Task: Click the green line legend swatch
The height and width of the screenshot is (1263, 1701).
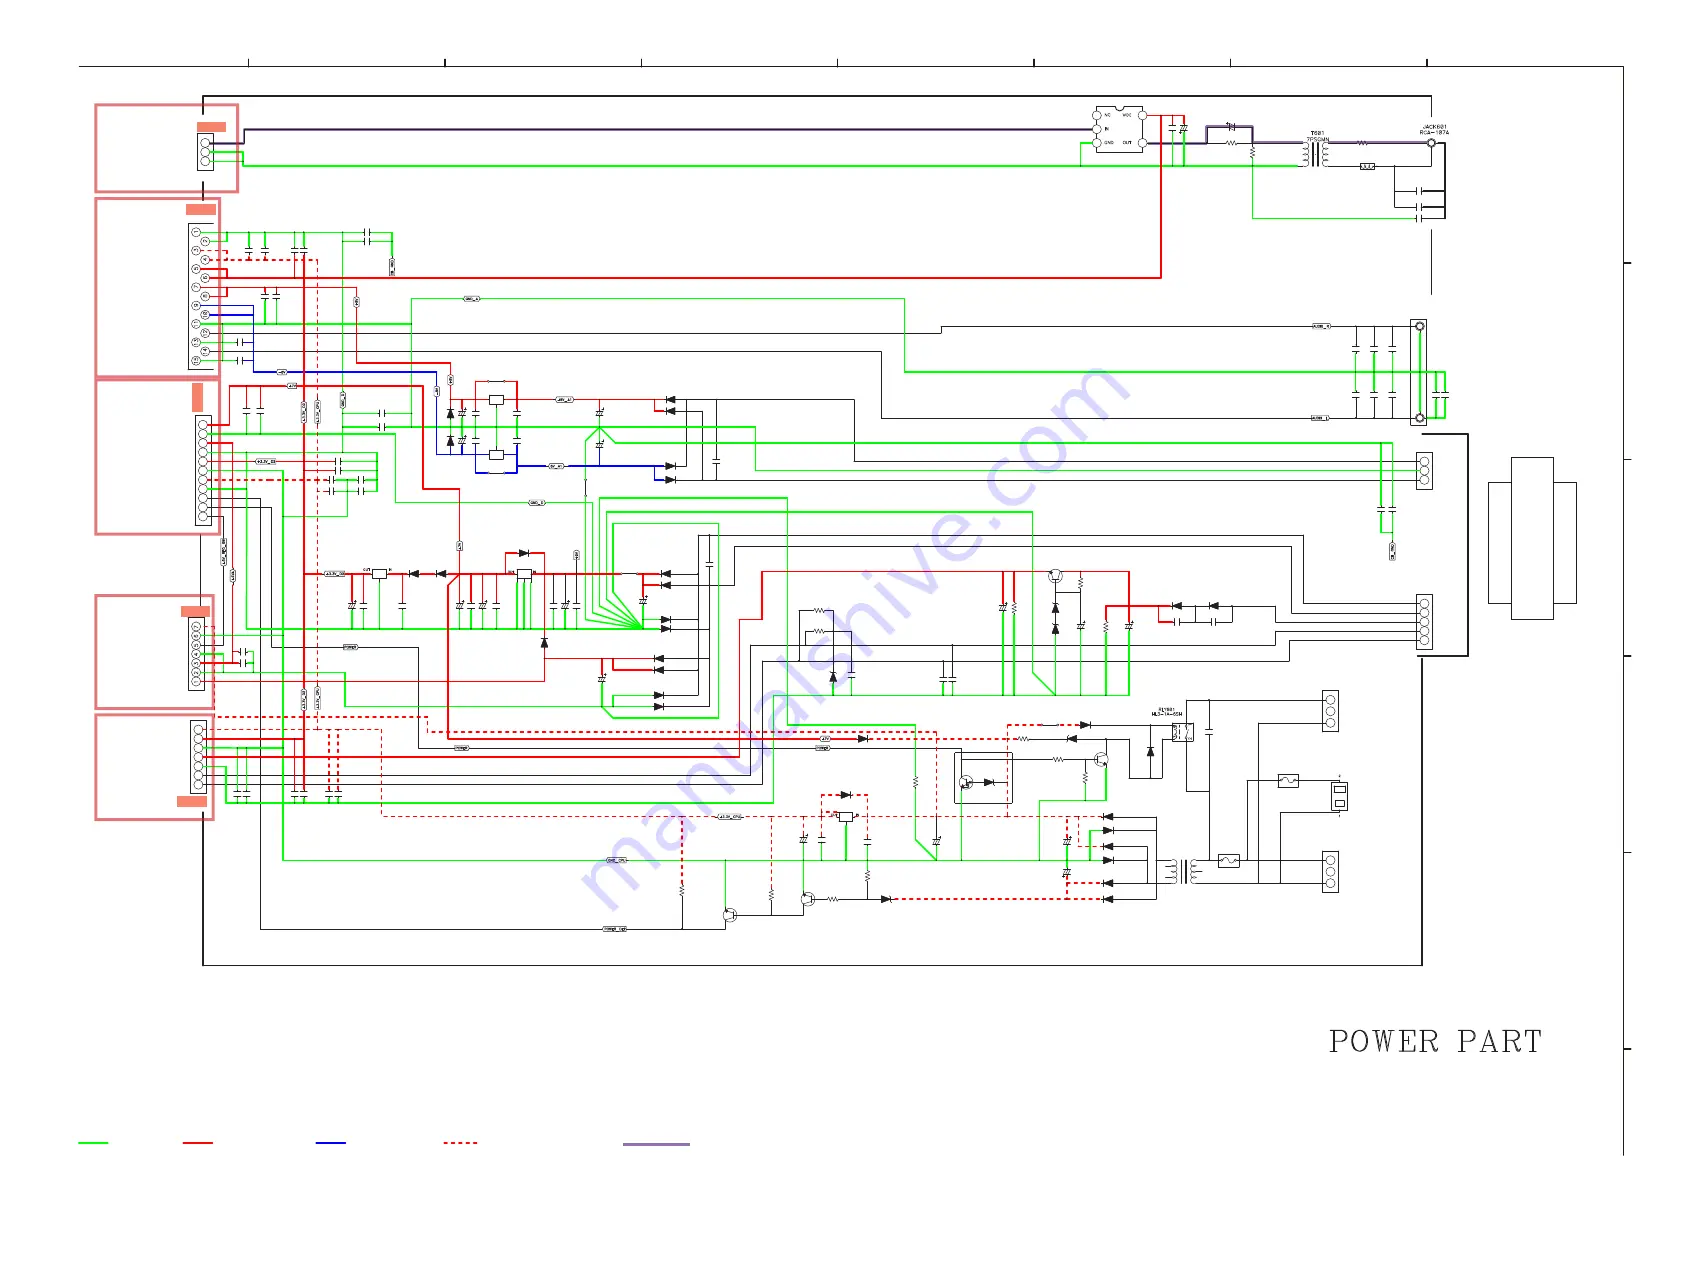Action: pyautogui.click(x=93, y=1142)
